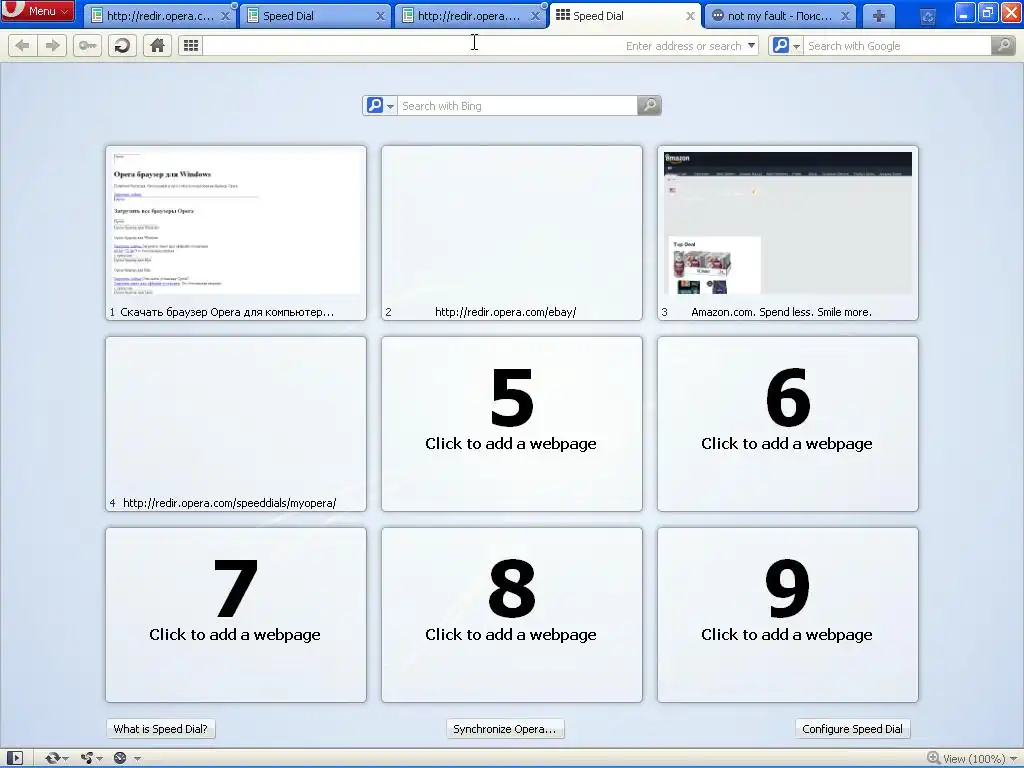Click the Configure Speed Dial button

[x=852, y=729]
